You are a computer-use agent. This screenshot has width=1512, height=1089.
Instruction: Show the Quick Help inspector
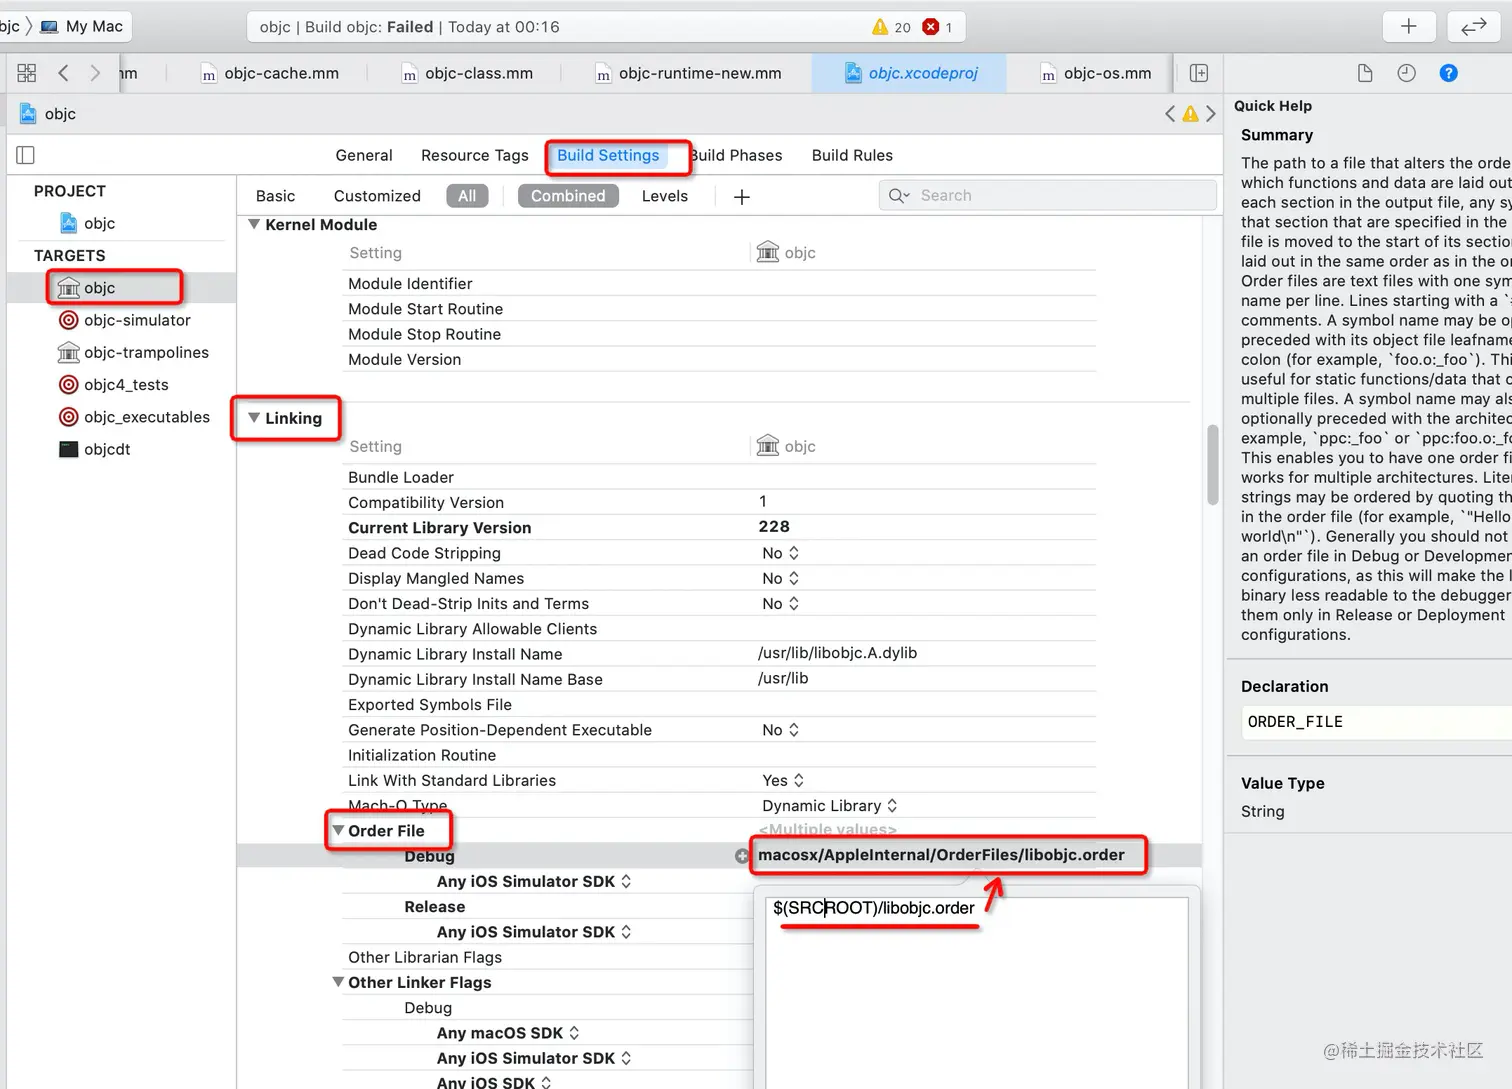coord(1448,73)
